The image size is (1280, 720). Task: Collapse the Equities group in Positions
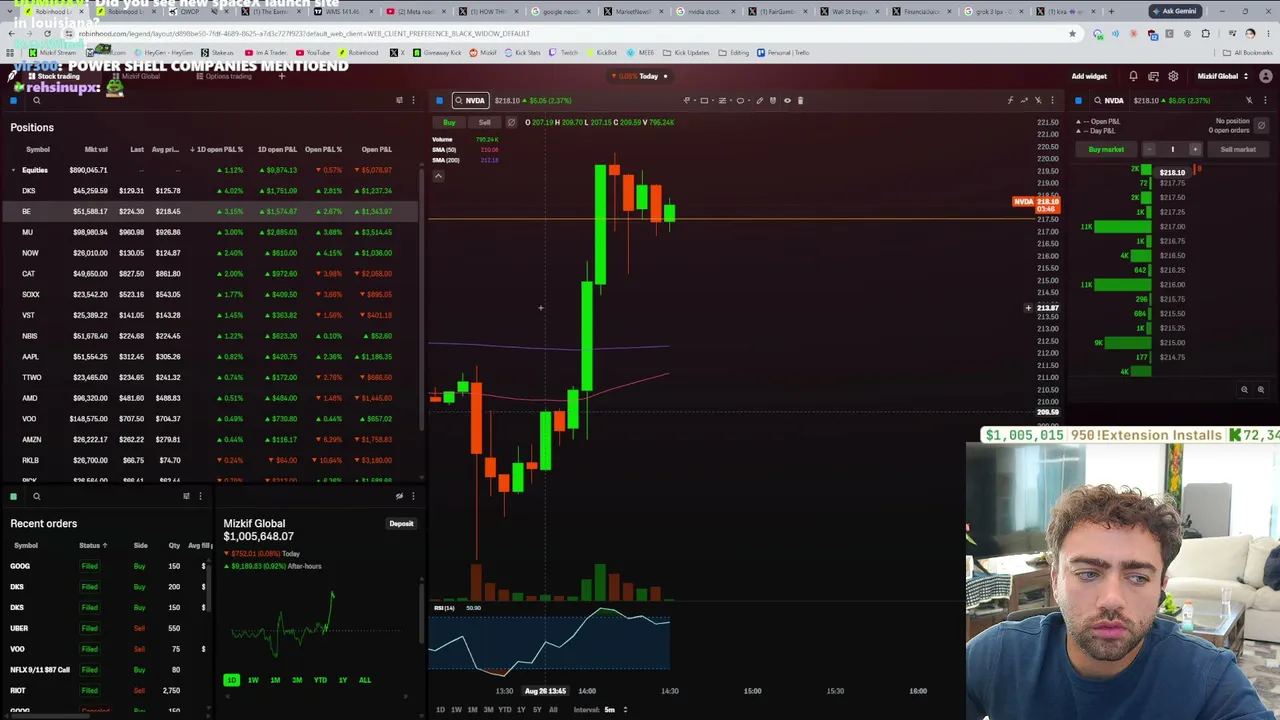click(13, 170)
